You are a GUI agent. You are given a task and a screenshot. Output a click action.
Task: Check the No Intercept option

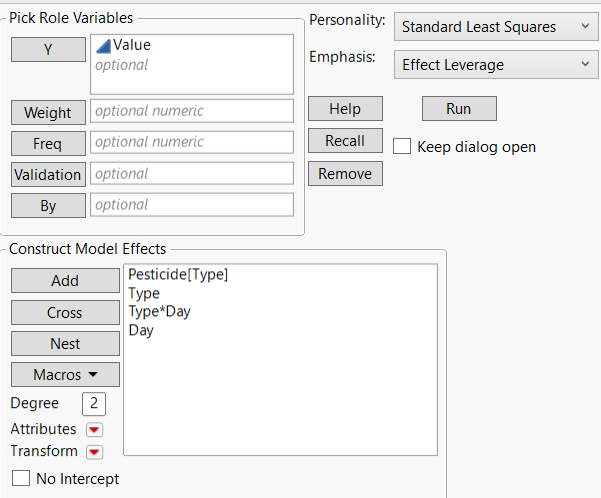(20, 479)
